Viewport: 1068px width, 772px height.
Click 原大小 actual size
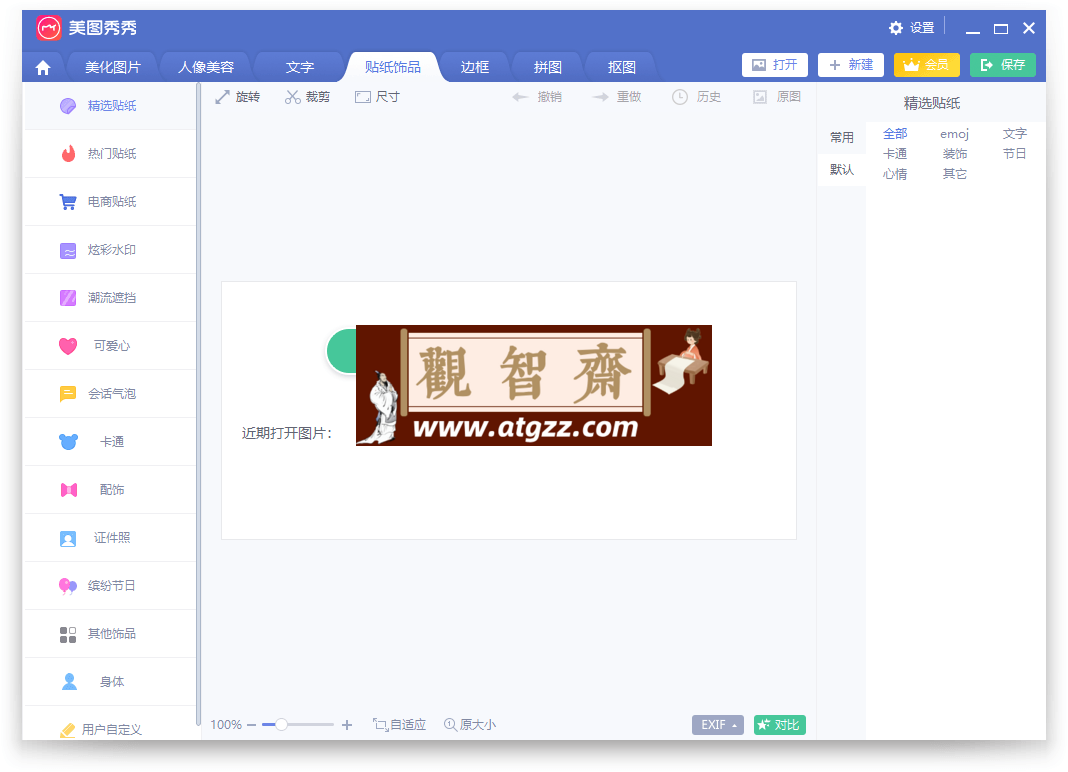[x=470, y=725]
